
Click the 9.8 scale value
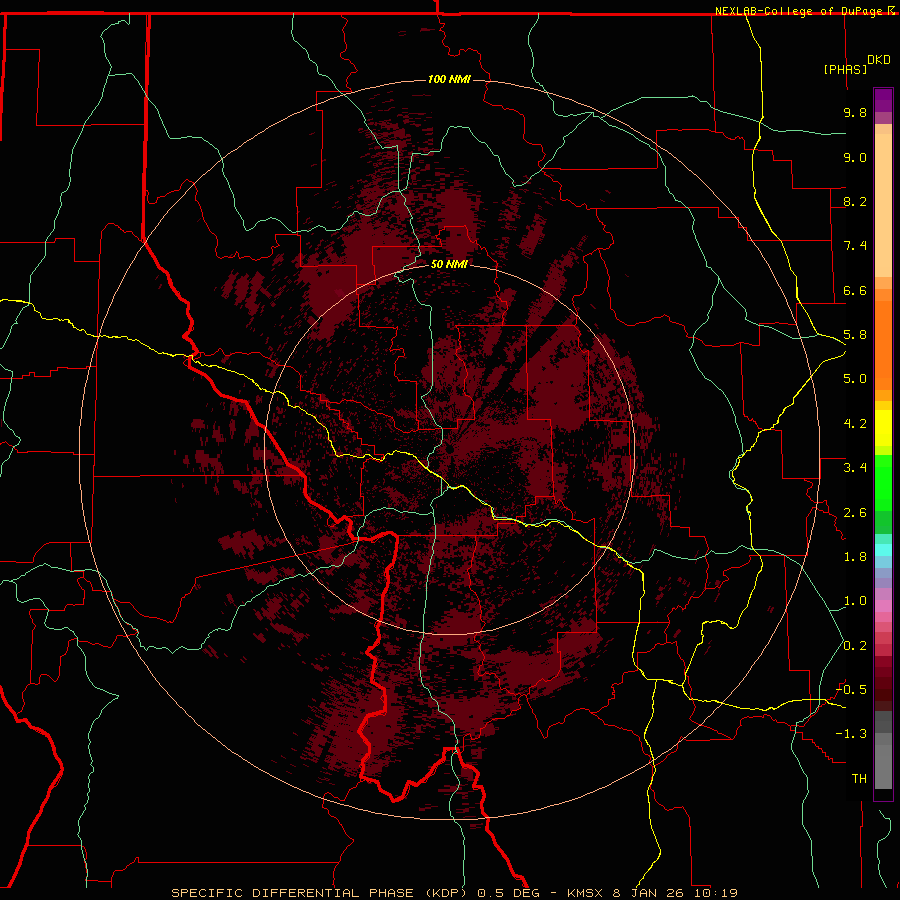[x=854, y=112]
